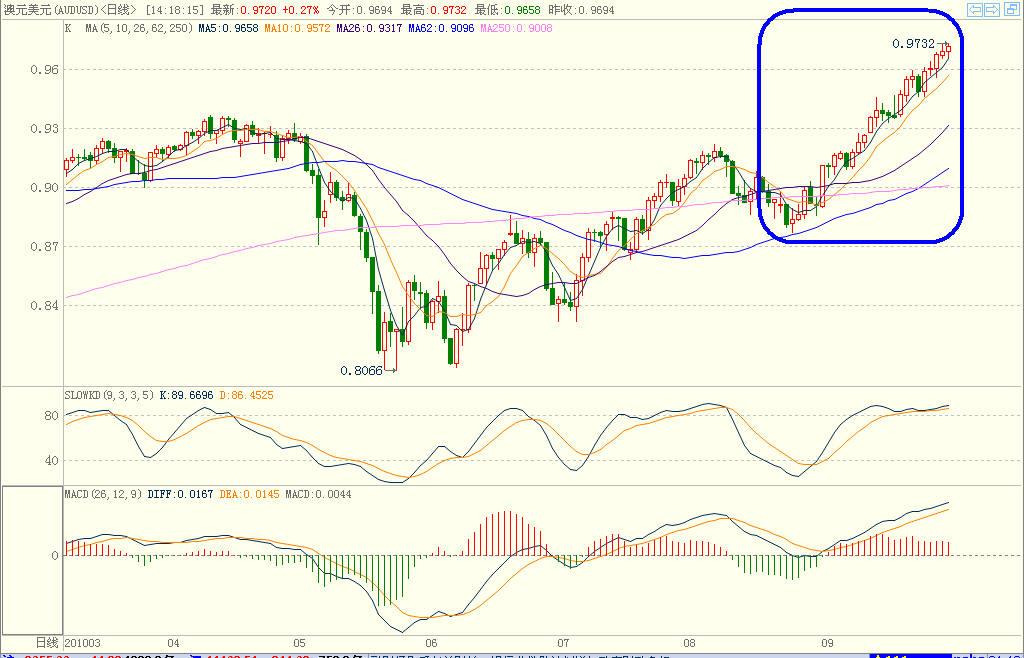Click the K:89.6696 stochastic value

(x=186, y=395)
